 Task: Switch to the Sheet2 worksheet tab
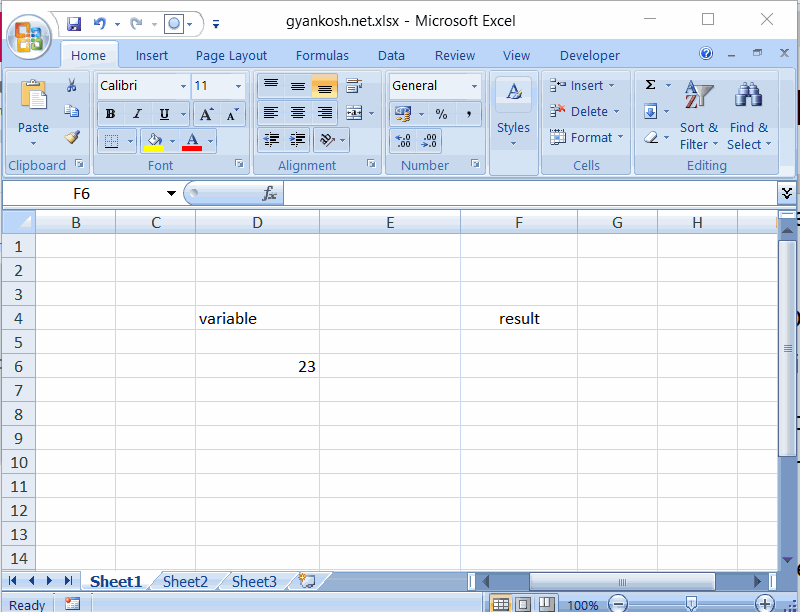click(x=185, y=580)
